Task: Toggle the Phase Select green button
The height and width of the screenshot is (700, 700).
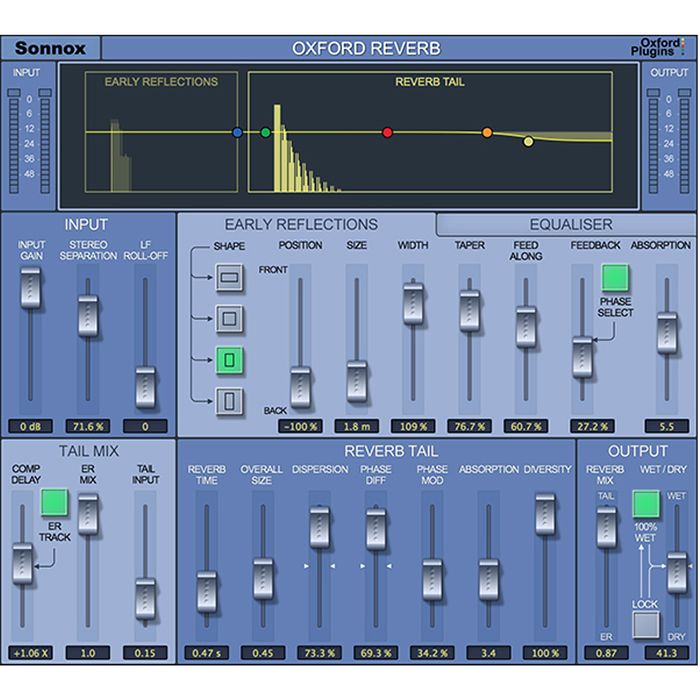Action: [x=614, y=277]
